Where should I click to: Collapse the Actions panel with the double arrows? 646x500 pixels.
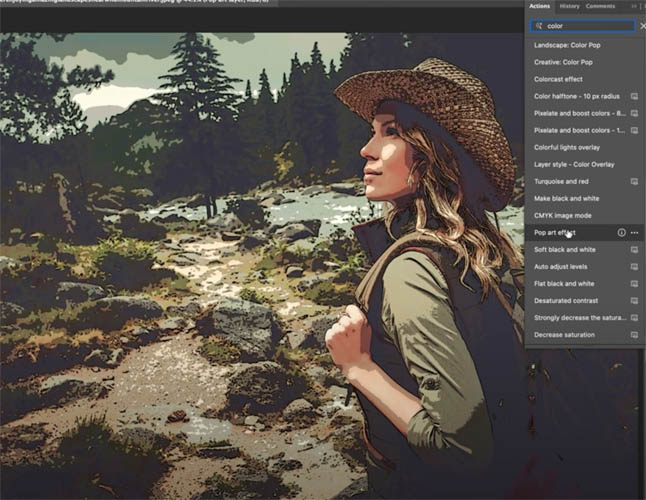634,6
